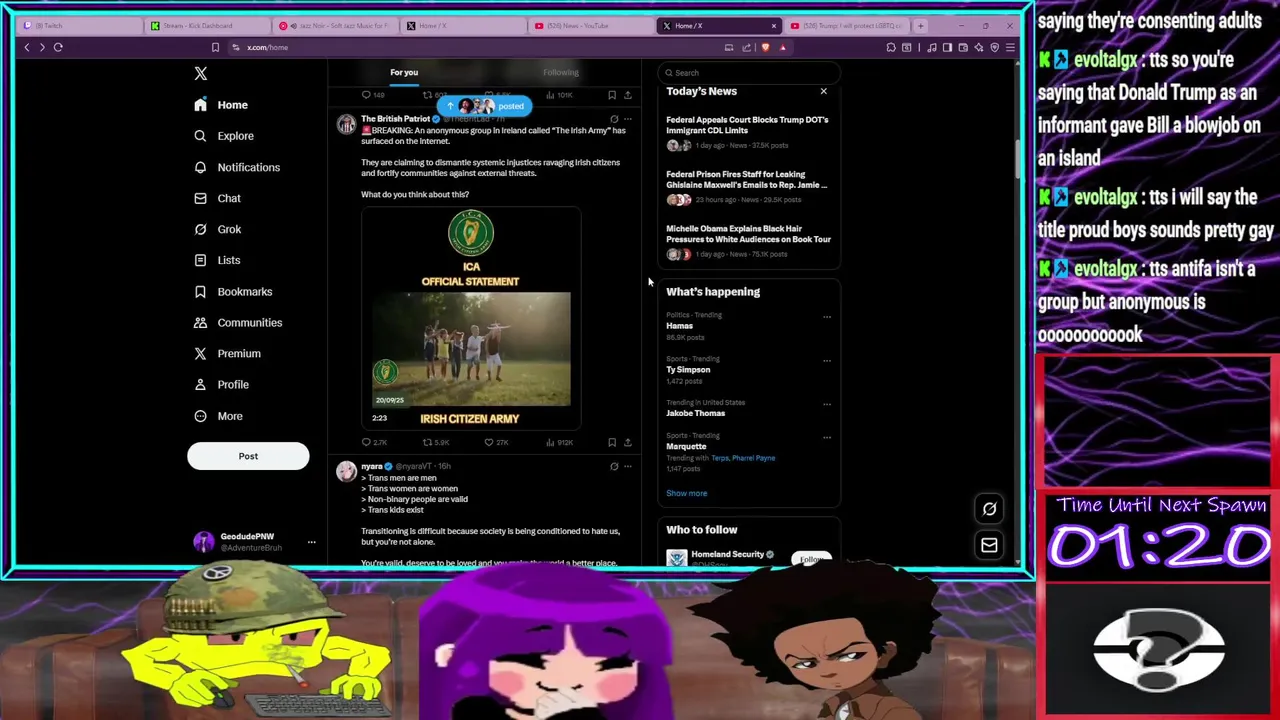This screenshot has width=1280, height=720.
Task: Open the Ty Simpson trending topic
Action: (688, 370)
